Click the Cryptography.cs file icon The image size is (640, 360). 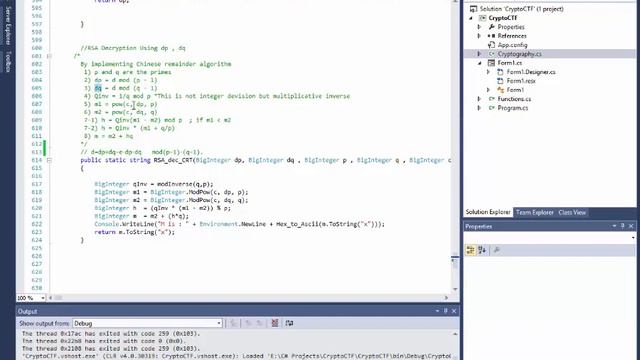tap(491, 54)
